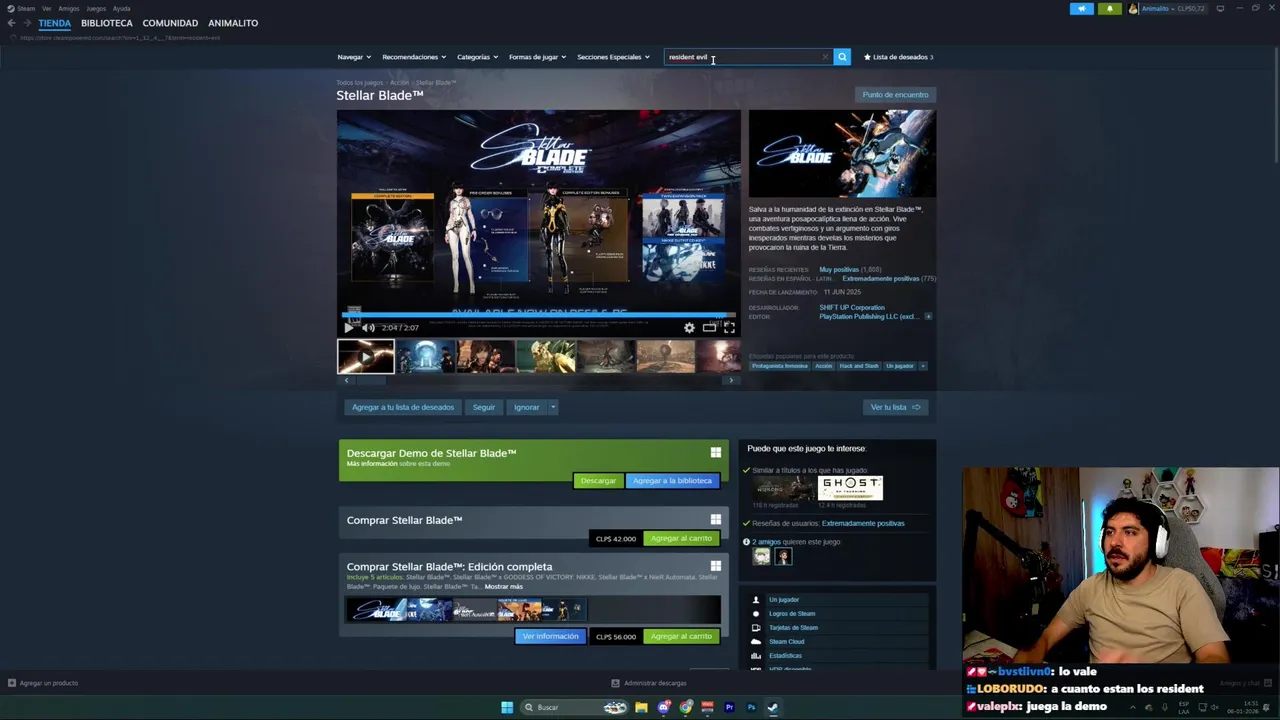This screenshot has width=1280, height=720.
Task: Add complete edition CLP$ 56.000 to cart
Action: coord(681,636)
